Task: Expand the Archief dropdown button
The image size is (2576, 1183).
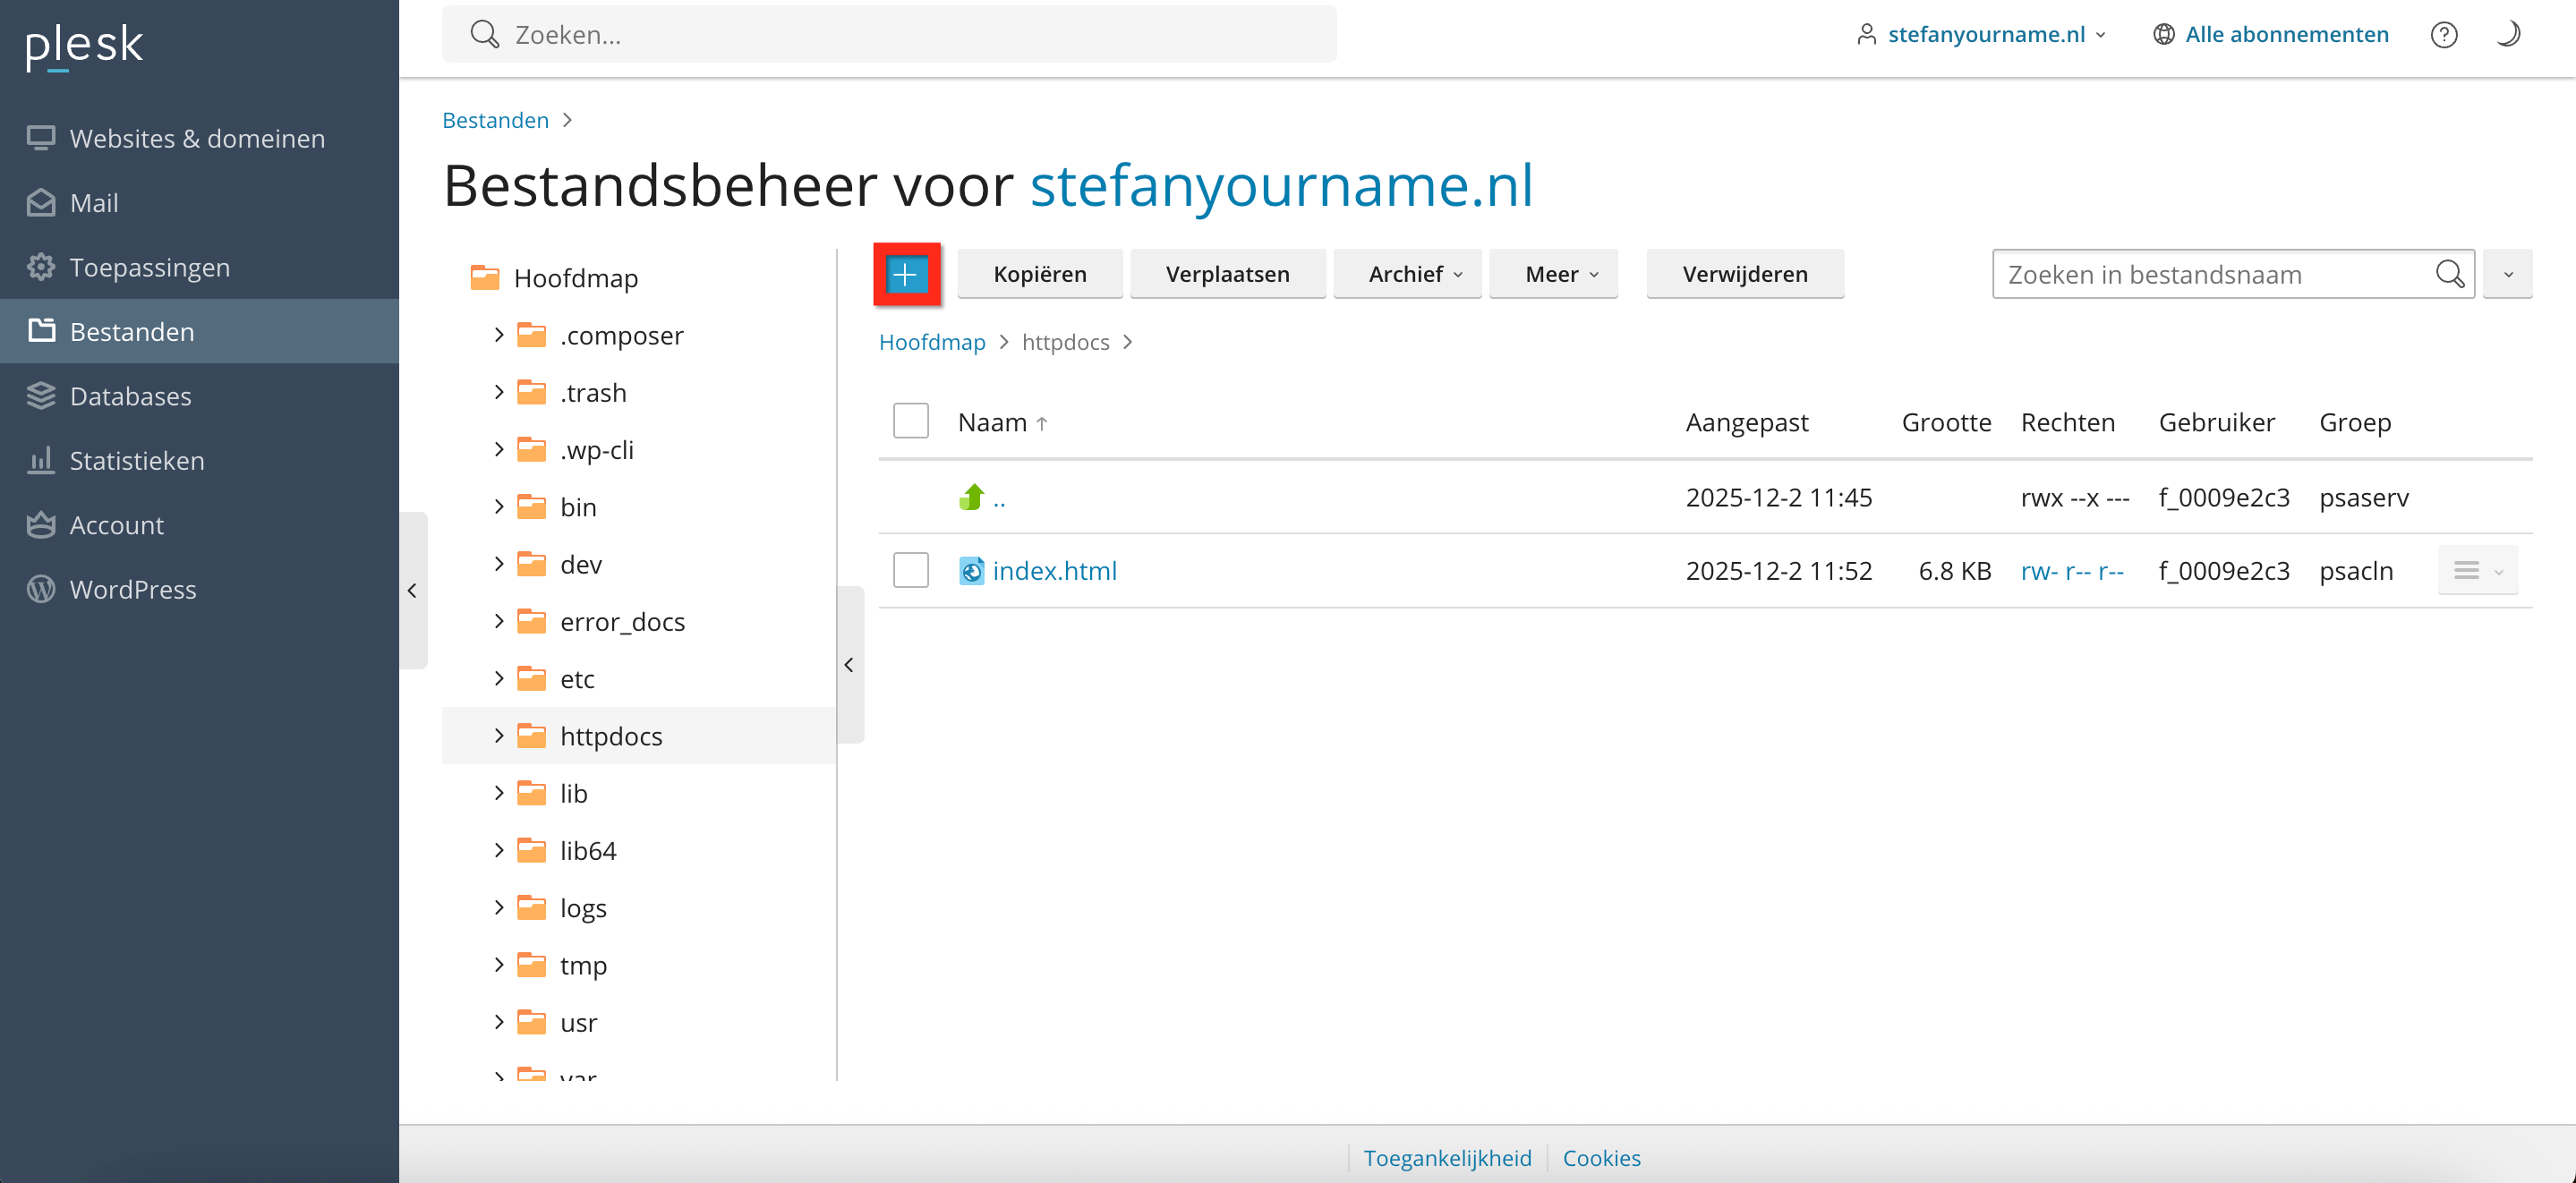Action: pyautogui.click(x=1414, y=274)
